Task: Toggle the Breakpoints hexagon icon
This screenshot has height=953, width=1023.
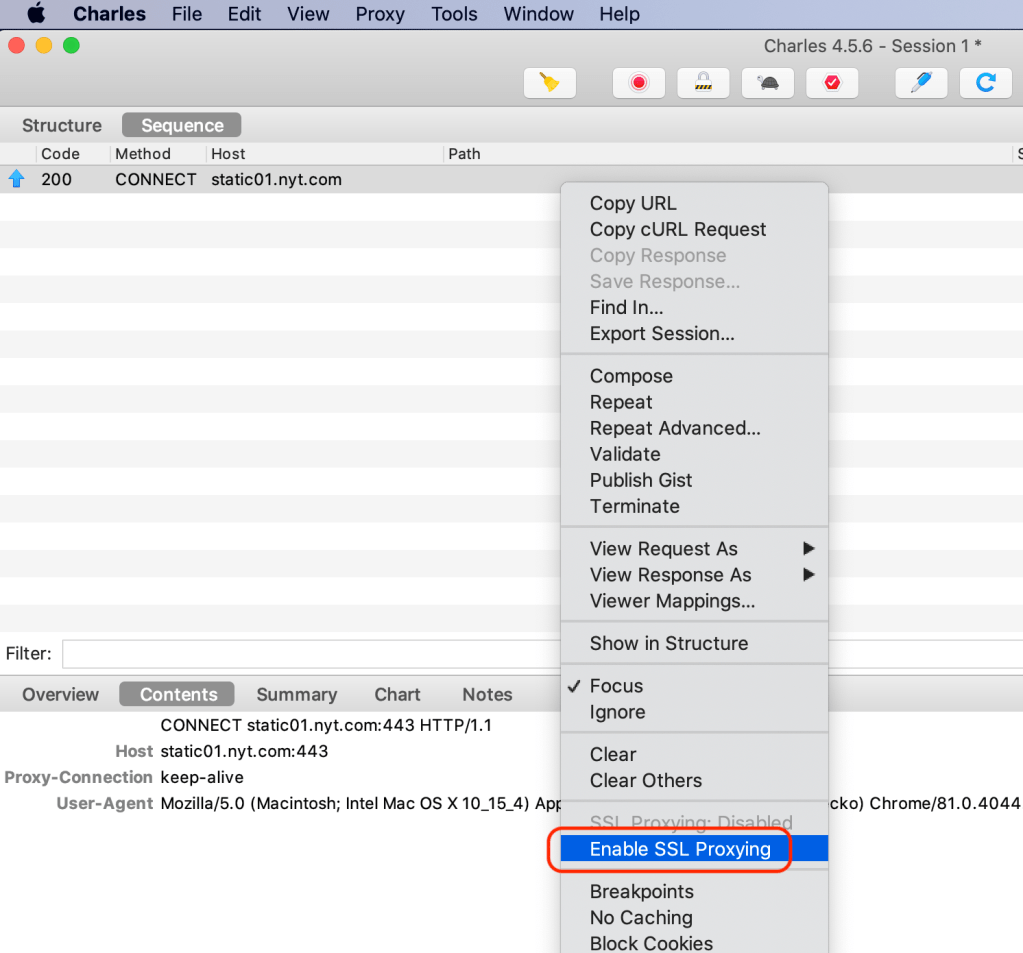Action: click(831, 83)
